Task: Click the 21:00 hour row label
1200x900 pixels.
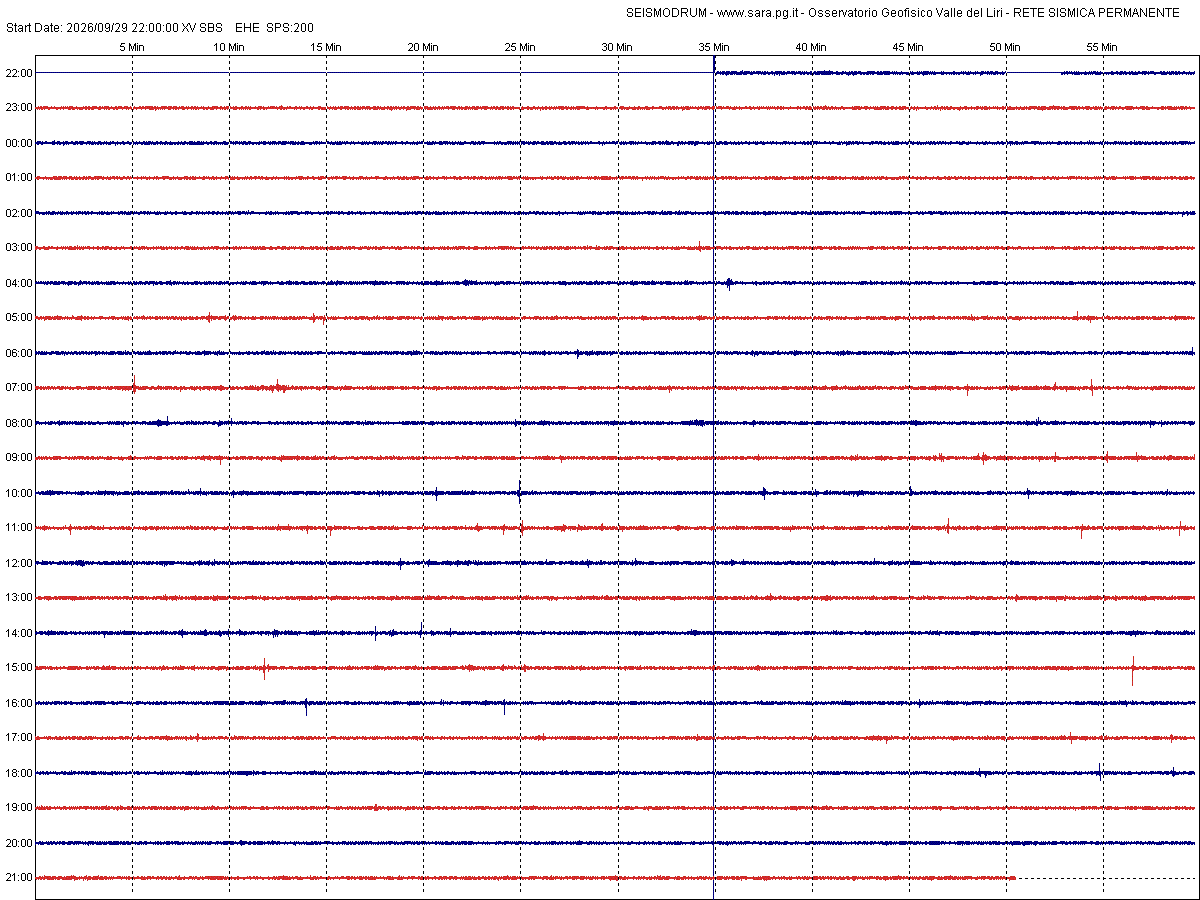Action: (19, 878)
